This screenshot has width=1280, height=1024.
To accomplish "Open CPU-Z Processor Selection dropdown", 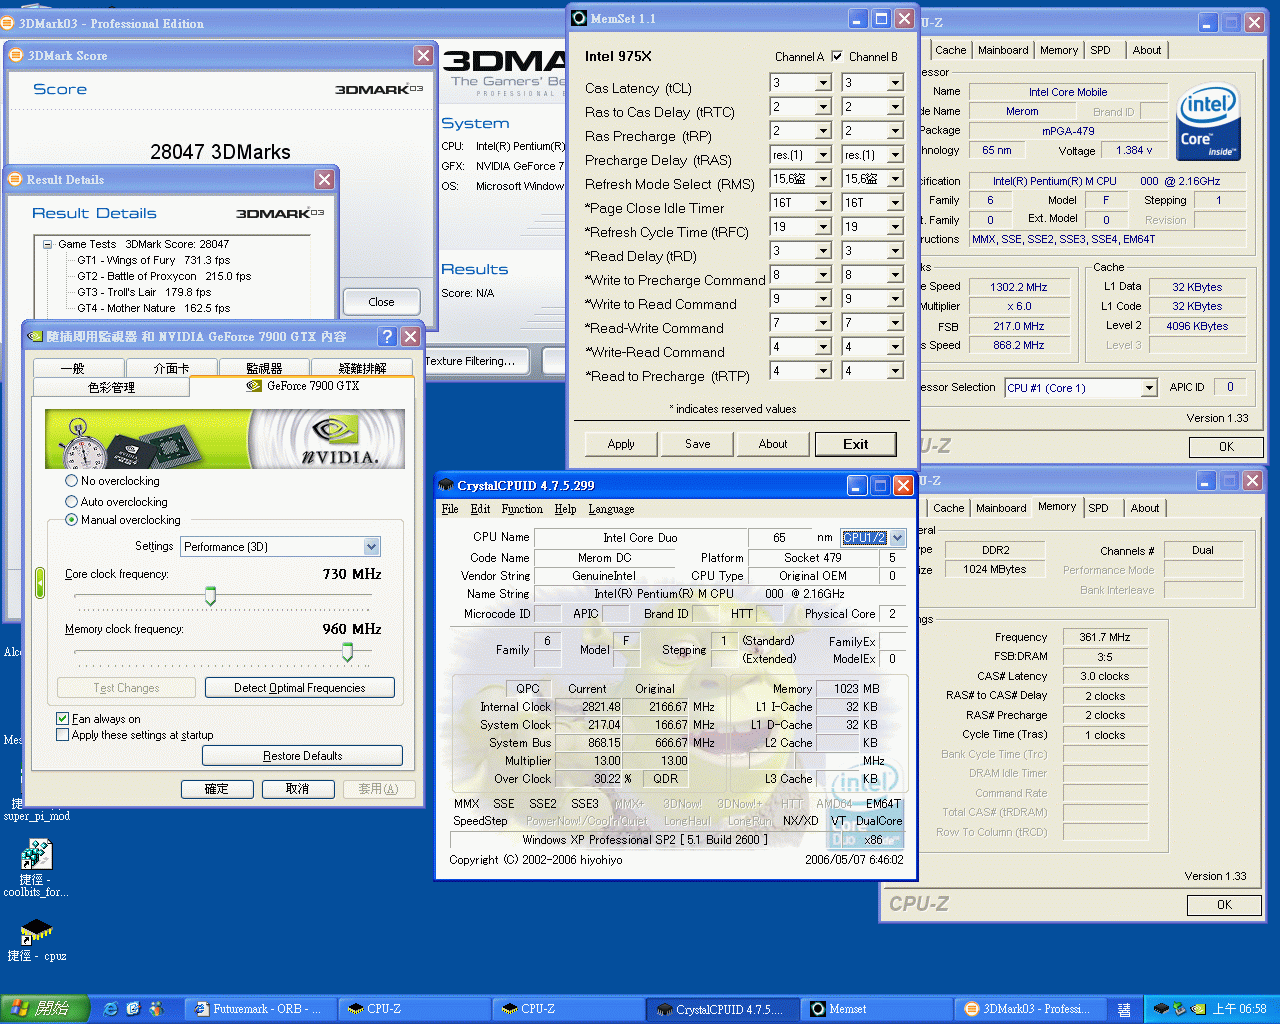I will point(1149,388).
